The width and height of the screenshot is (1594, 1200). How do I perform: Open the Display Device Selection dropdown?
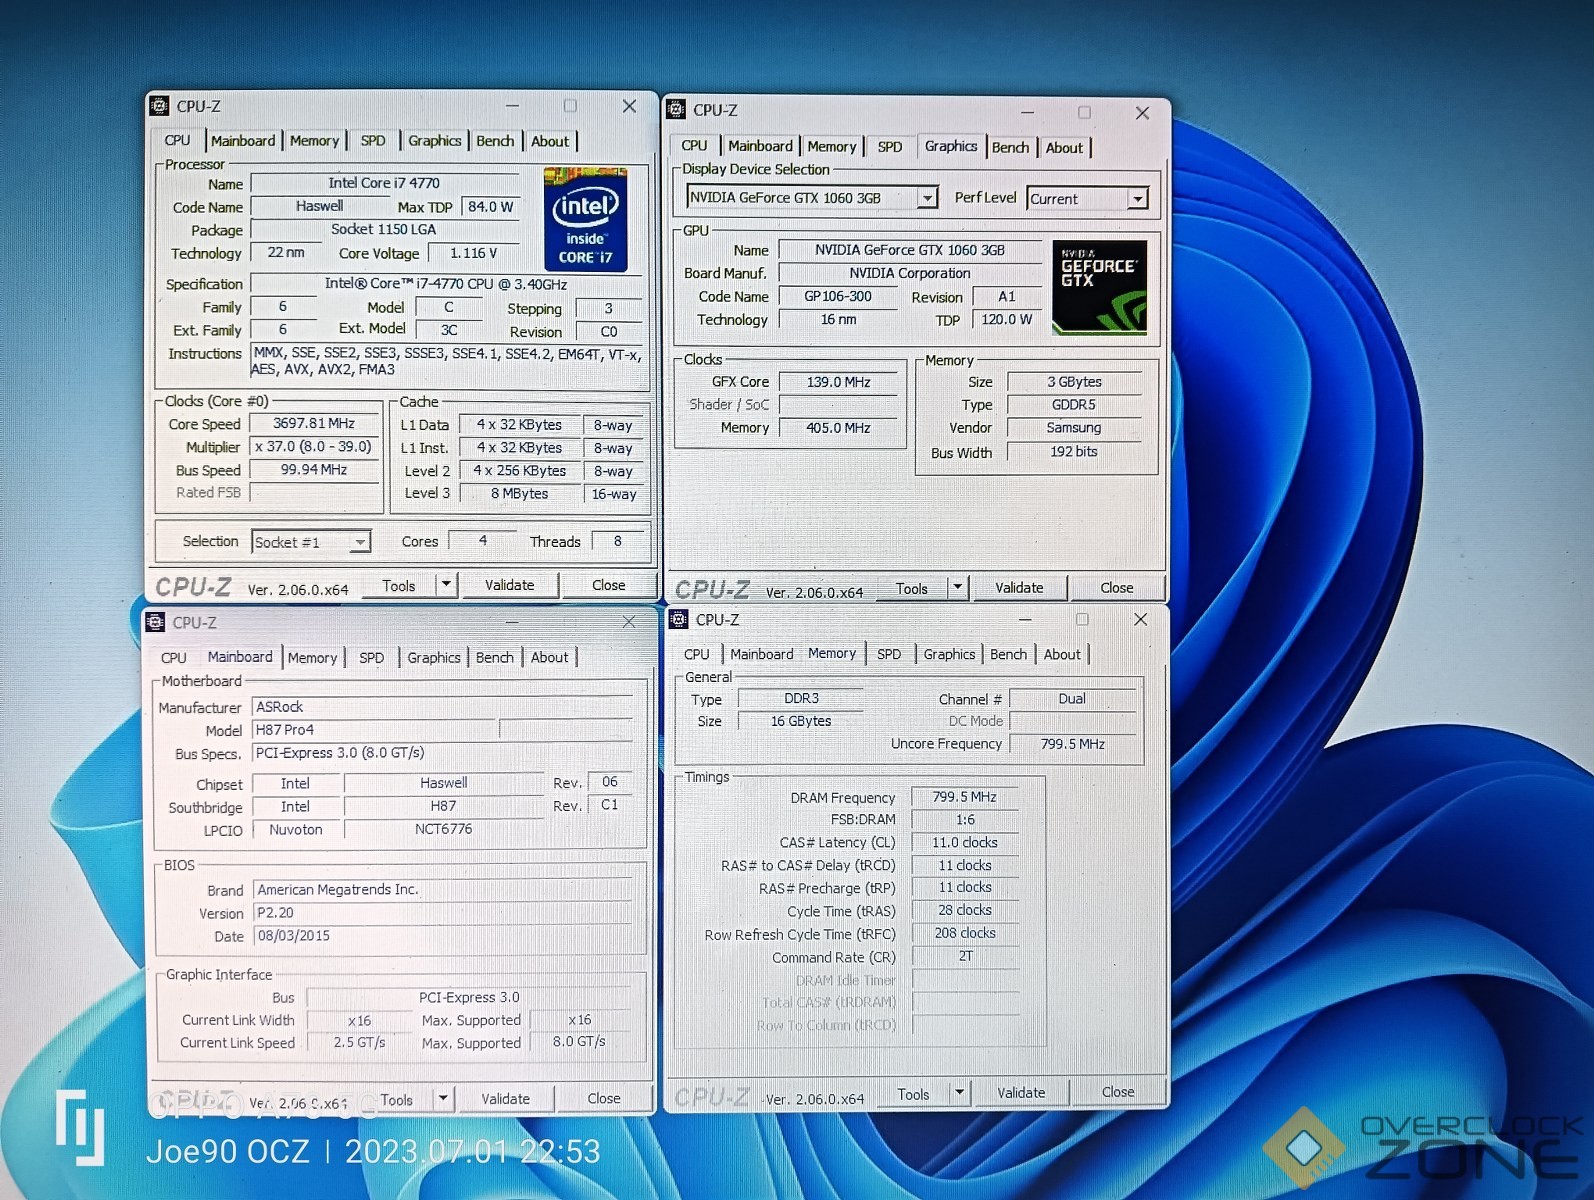coord(927,198)
